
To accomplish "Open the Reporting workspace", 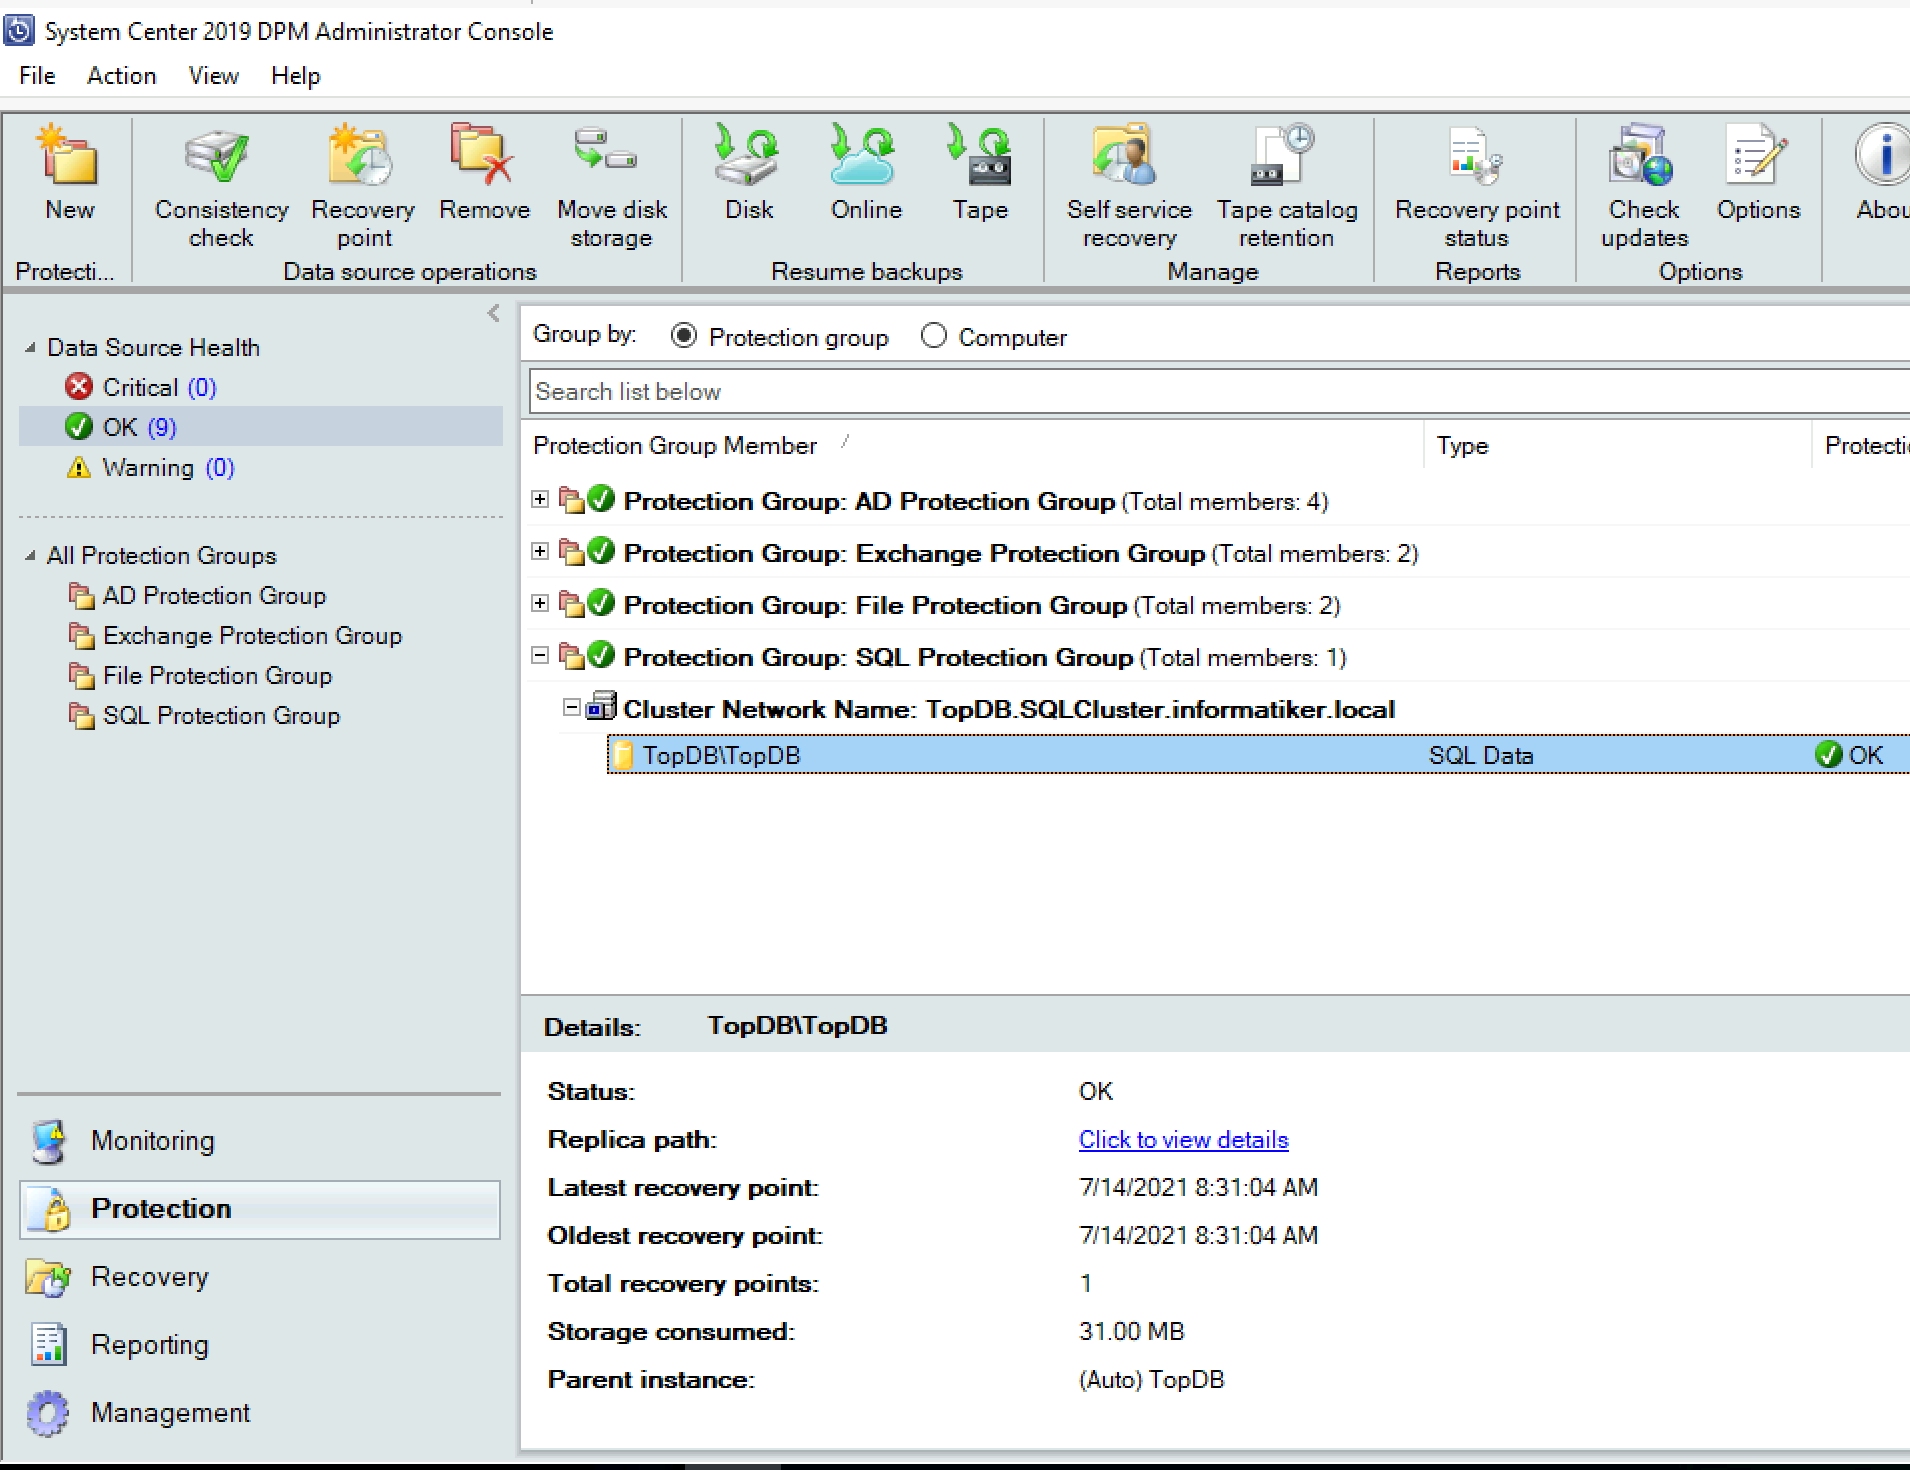I will [x=149, y=1345].
